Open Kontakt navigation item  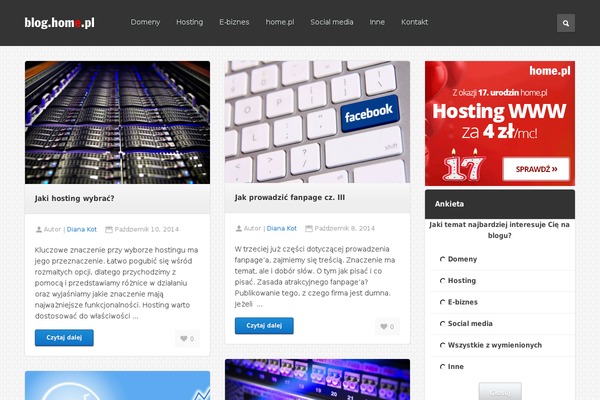click(414, 22)
